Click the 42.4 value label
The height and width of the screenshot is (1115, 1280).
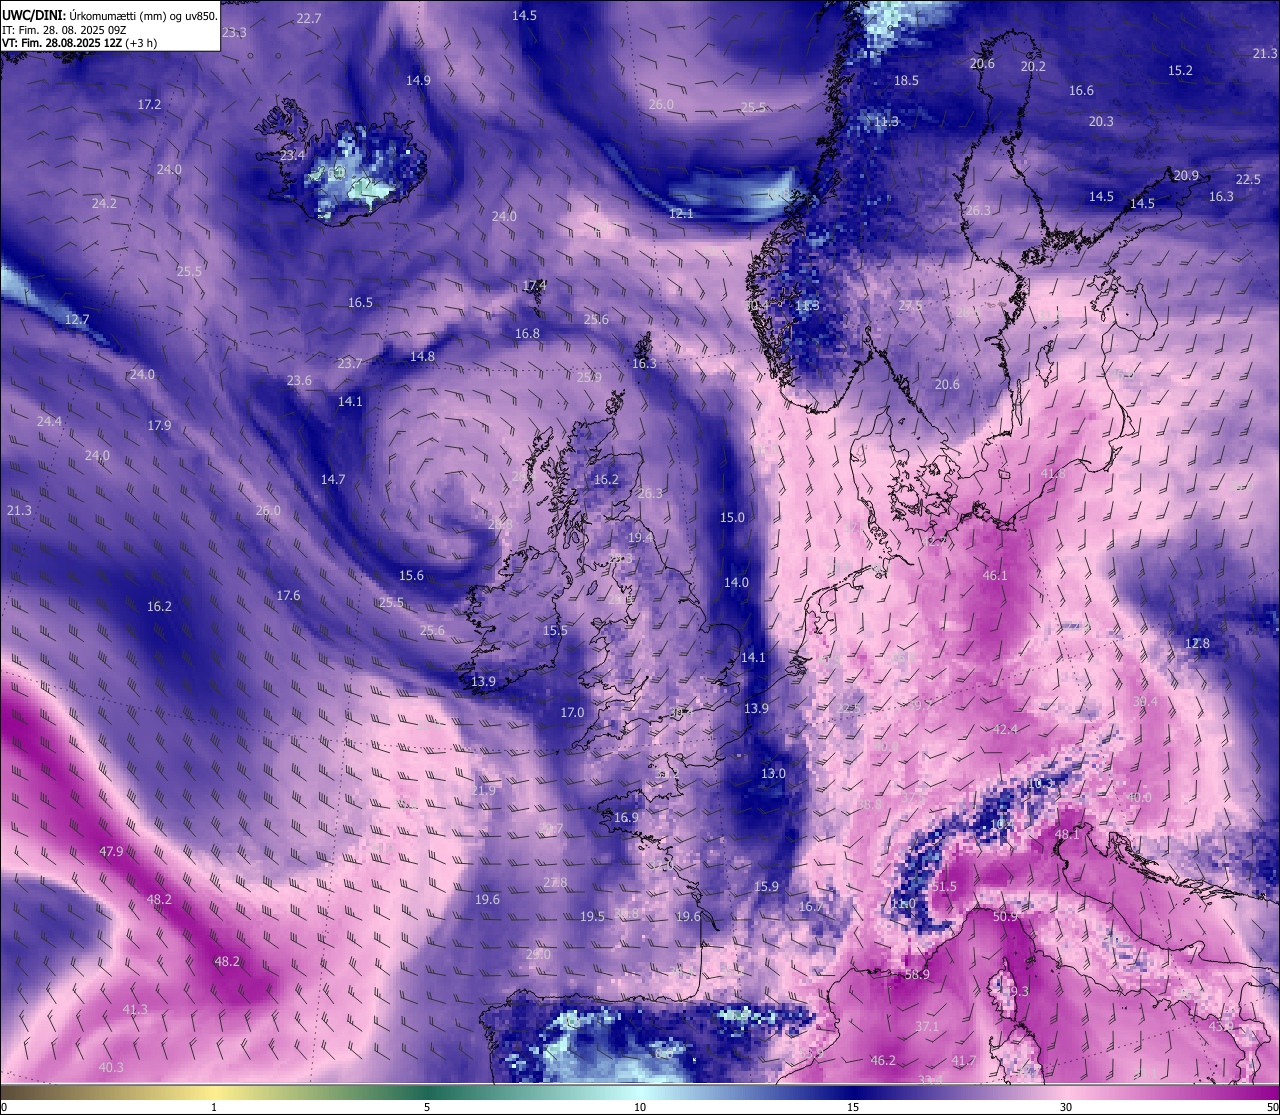[1005, 730]
